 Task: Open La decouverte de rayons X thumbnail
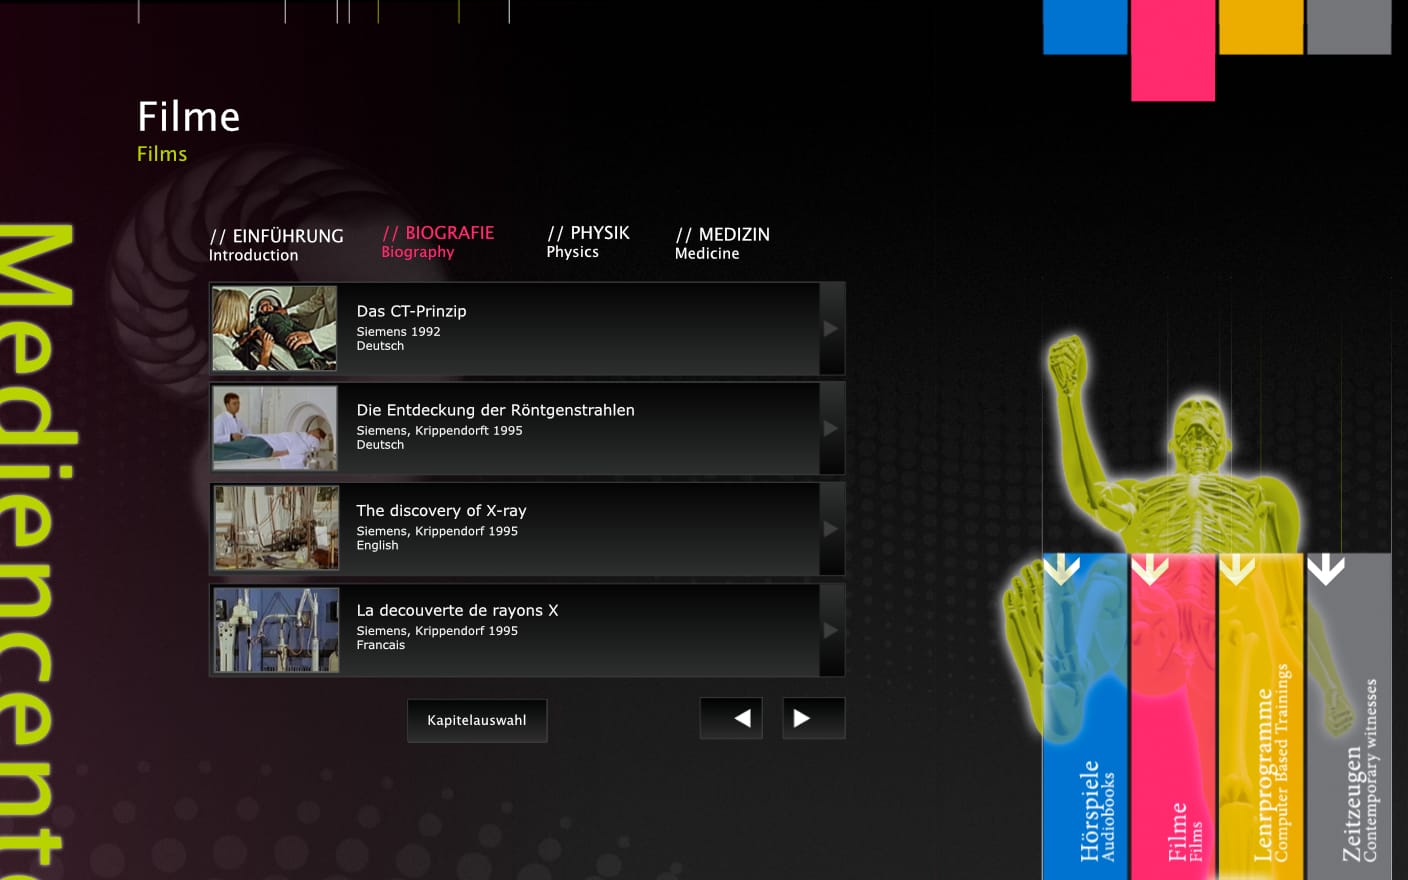(x=276, y=630)
